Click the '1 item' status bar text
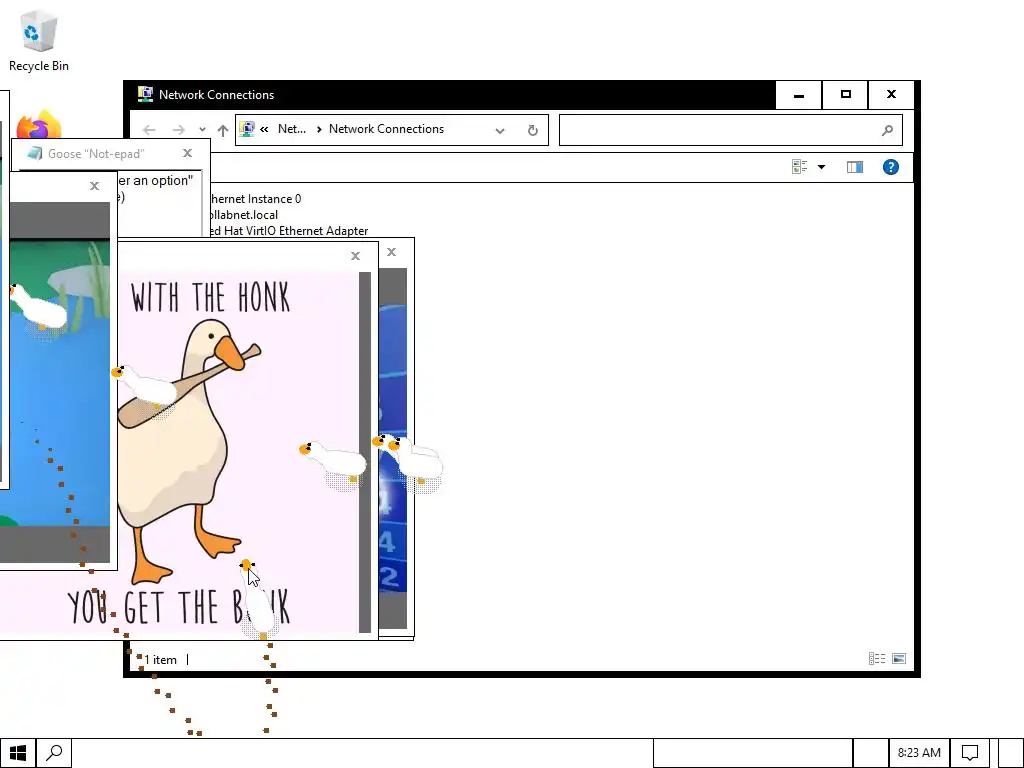The image size is (1024, 768). point(160,660)
